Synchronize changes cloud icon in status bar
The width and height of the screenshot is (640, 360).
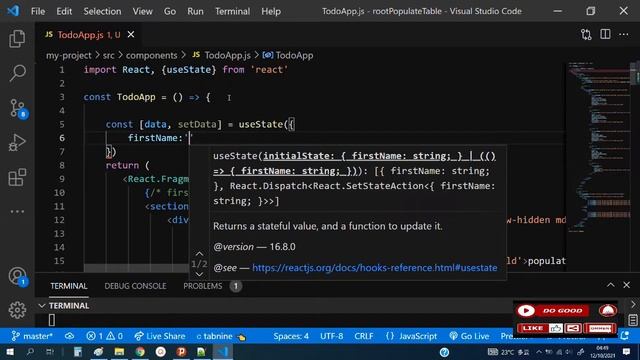69,336
